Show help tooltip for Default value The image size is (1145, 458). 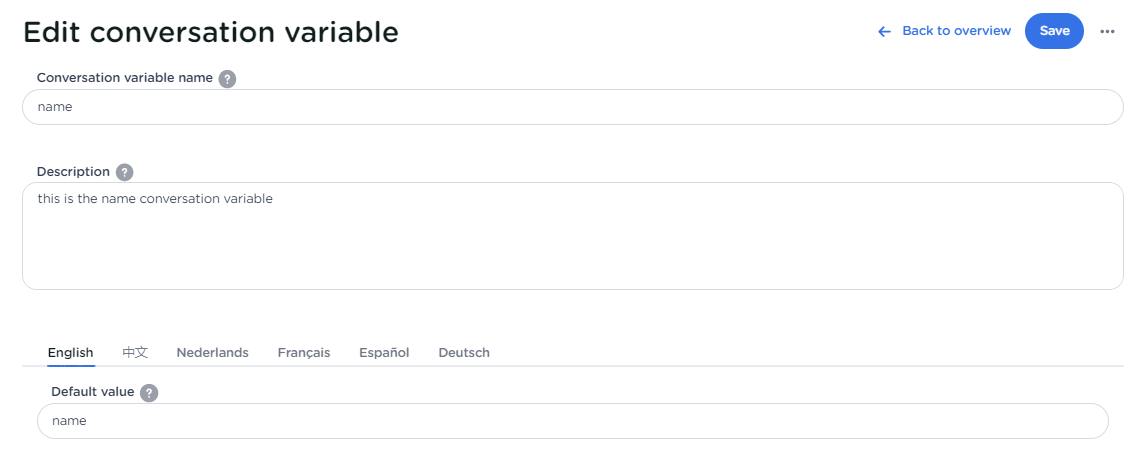[149, 393]
